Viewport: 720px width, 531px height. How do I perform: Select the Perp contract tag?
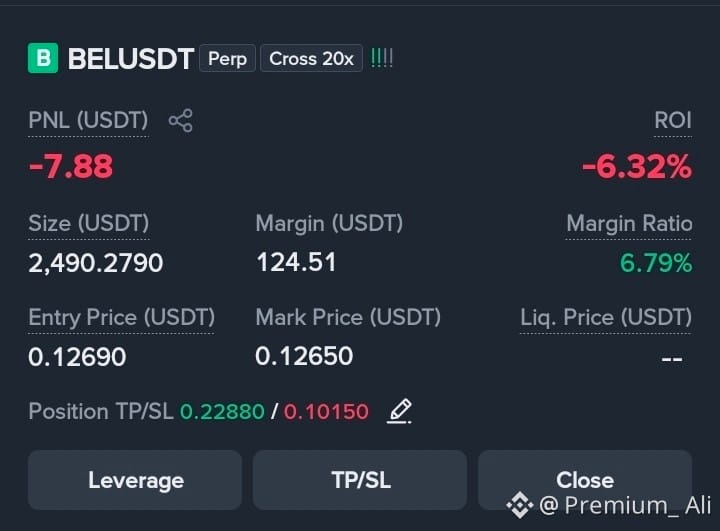pyautogui.click(x=227, y=58)
